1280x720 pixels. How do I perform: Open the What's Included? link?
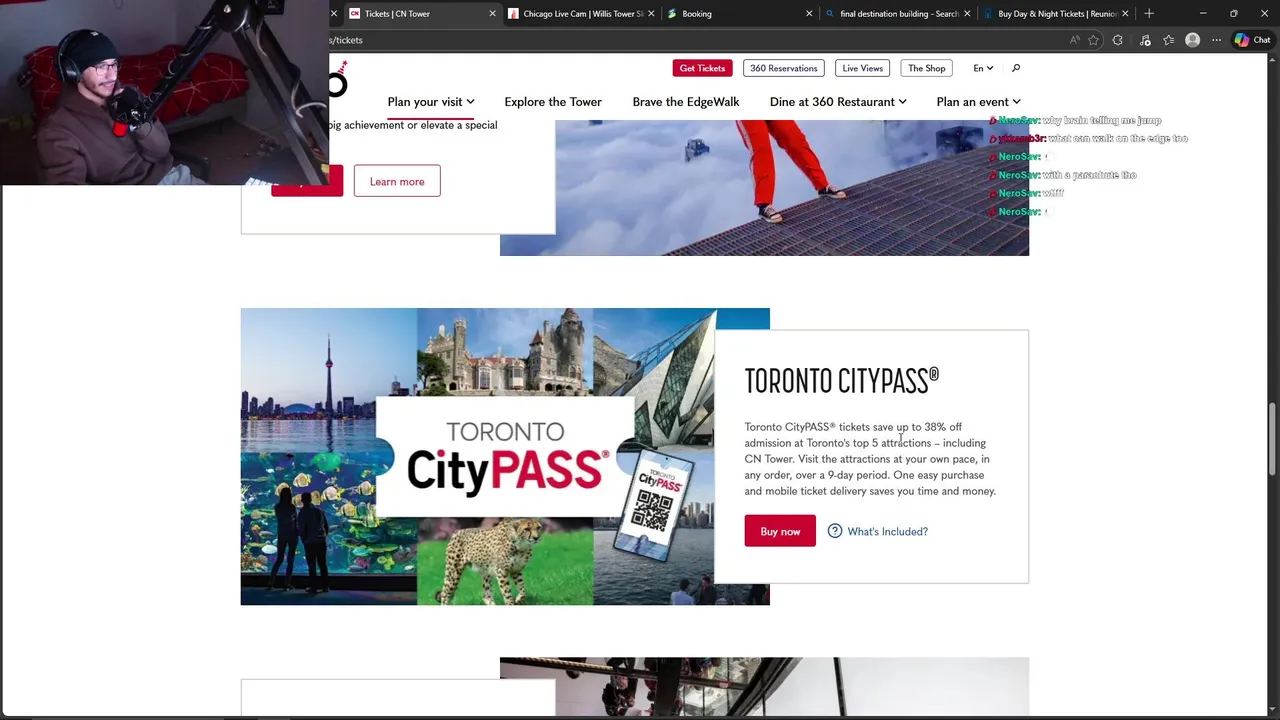tap(888, 531)
